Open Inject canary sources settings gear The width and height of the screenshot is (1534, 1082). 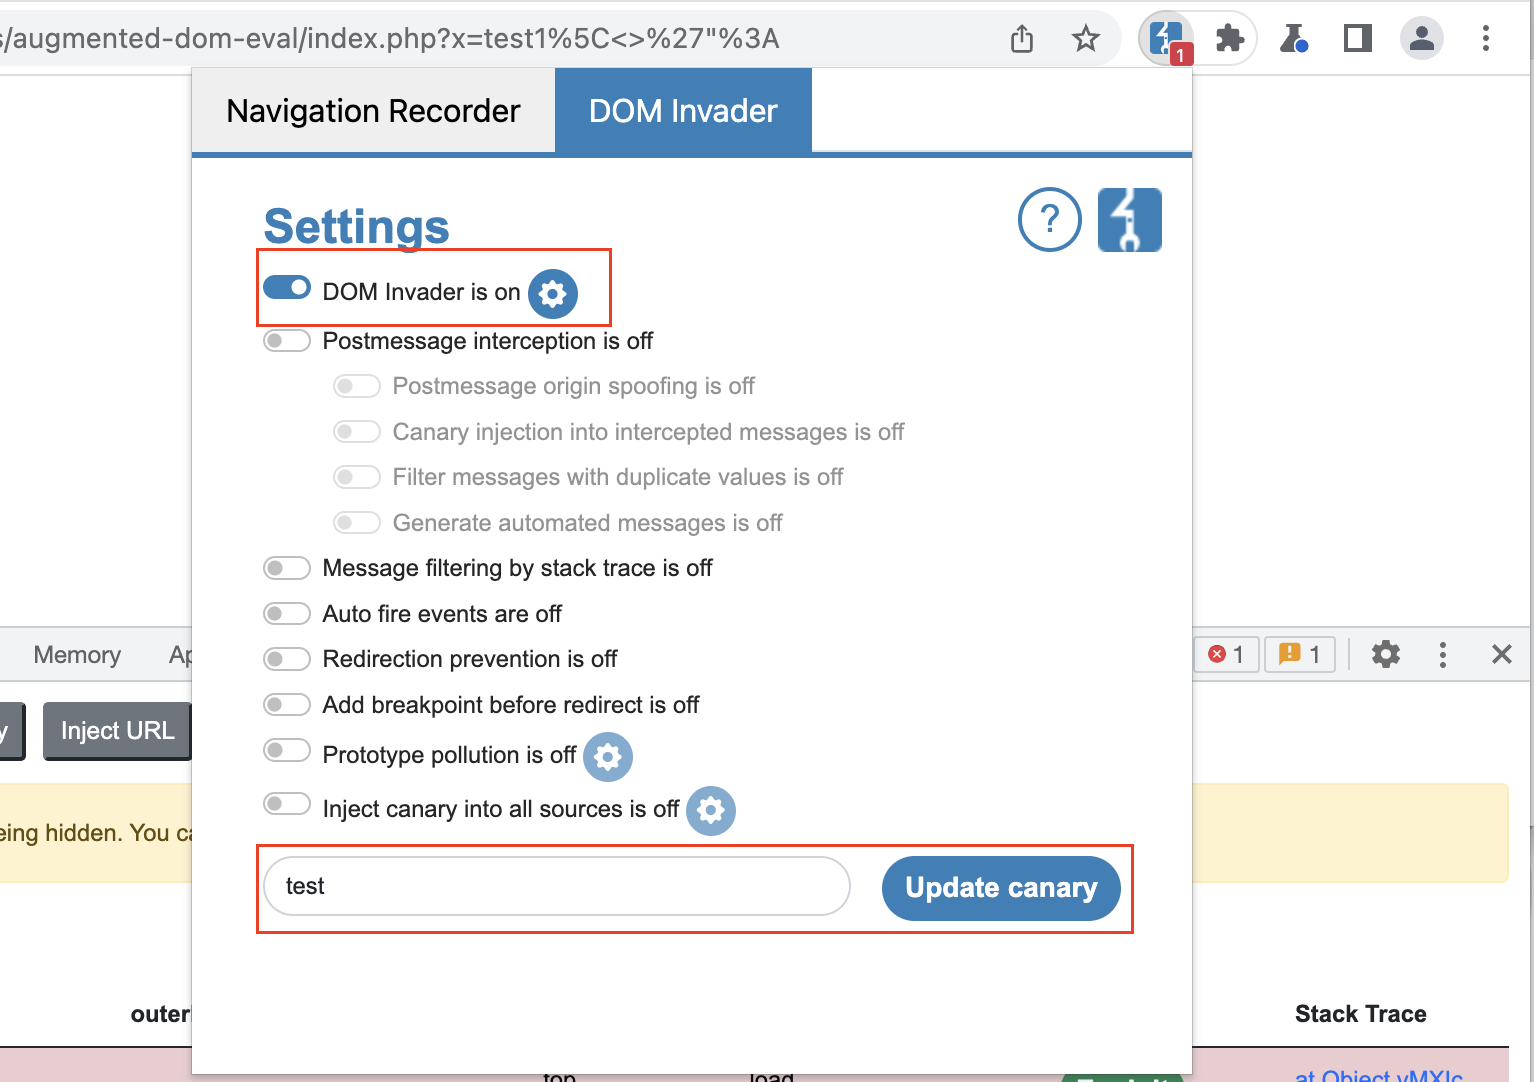[x=711, y=810]
